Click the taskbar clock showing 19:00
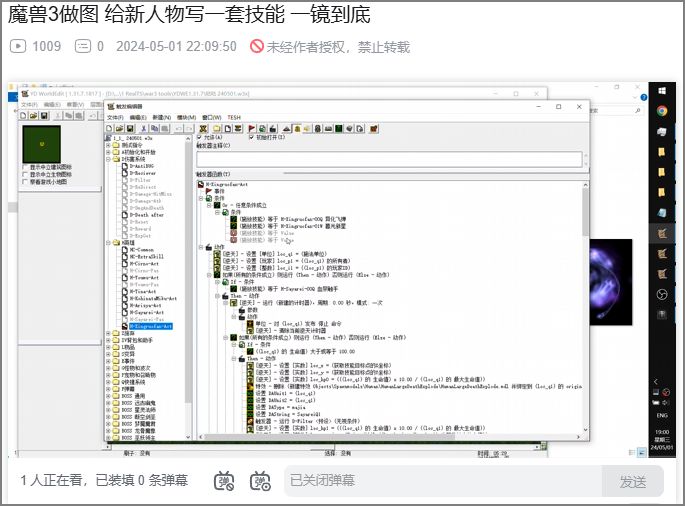685x506 pixels. (x=662, y=439)
